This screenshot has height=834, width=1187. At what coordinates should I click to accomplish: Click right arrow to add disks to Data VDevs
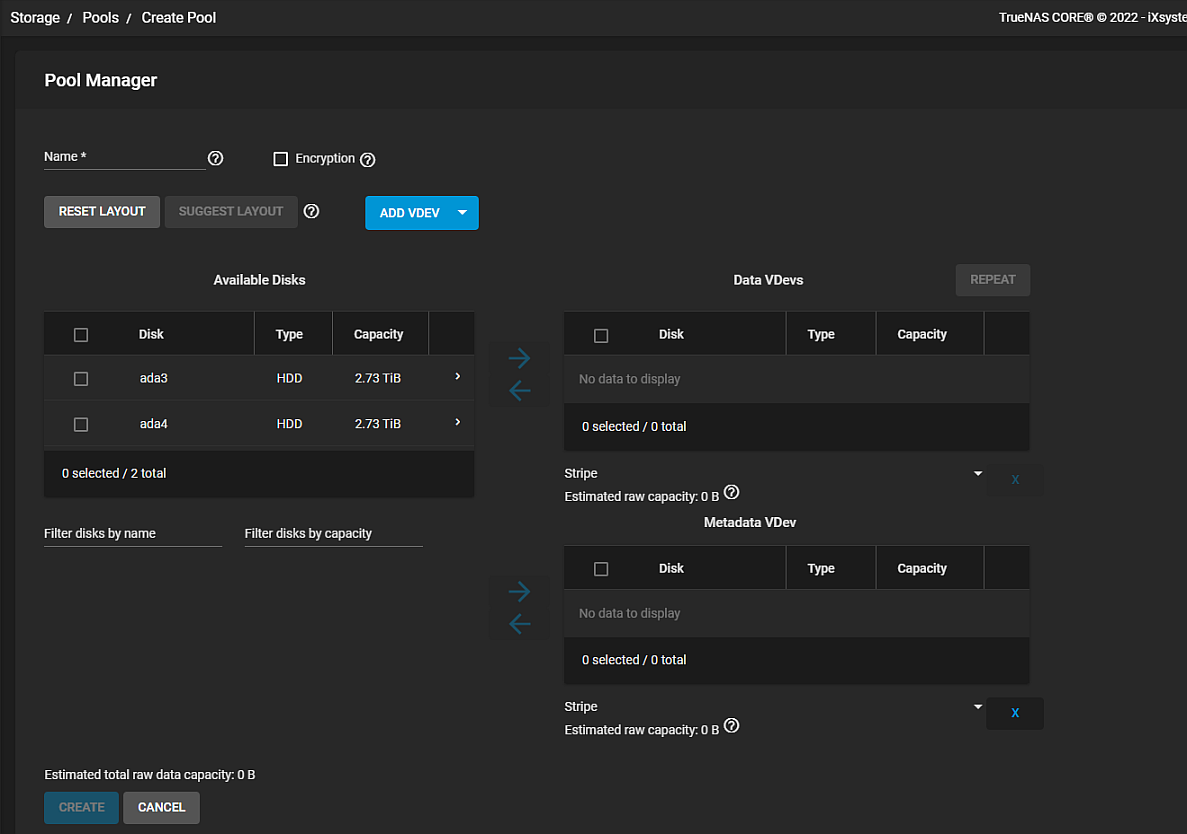(x=519, y=358)
